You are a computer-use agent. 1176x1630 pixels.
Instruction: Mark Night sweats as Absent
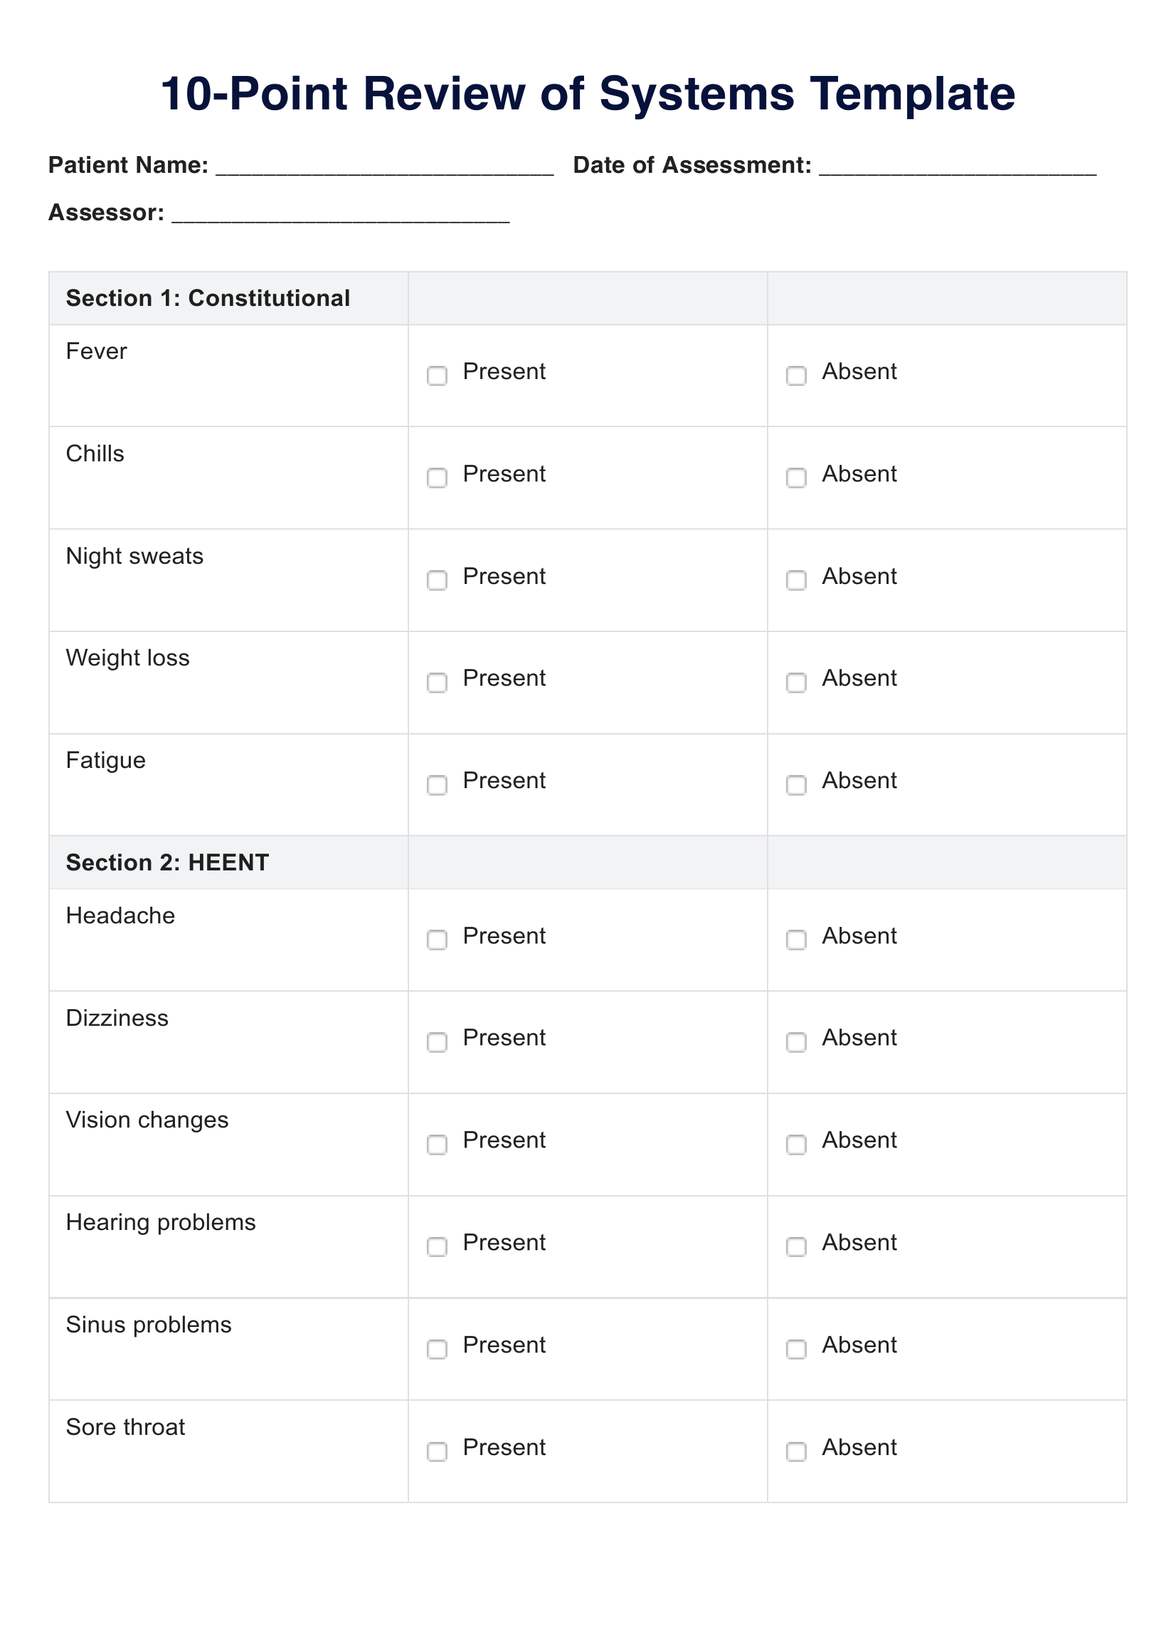[x=796, y=581]
